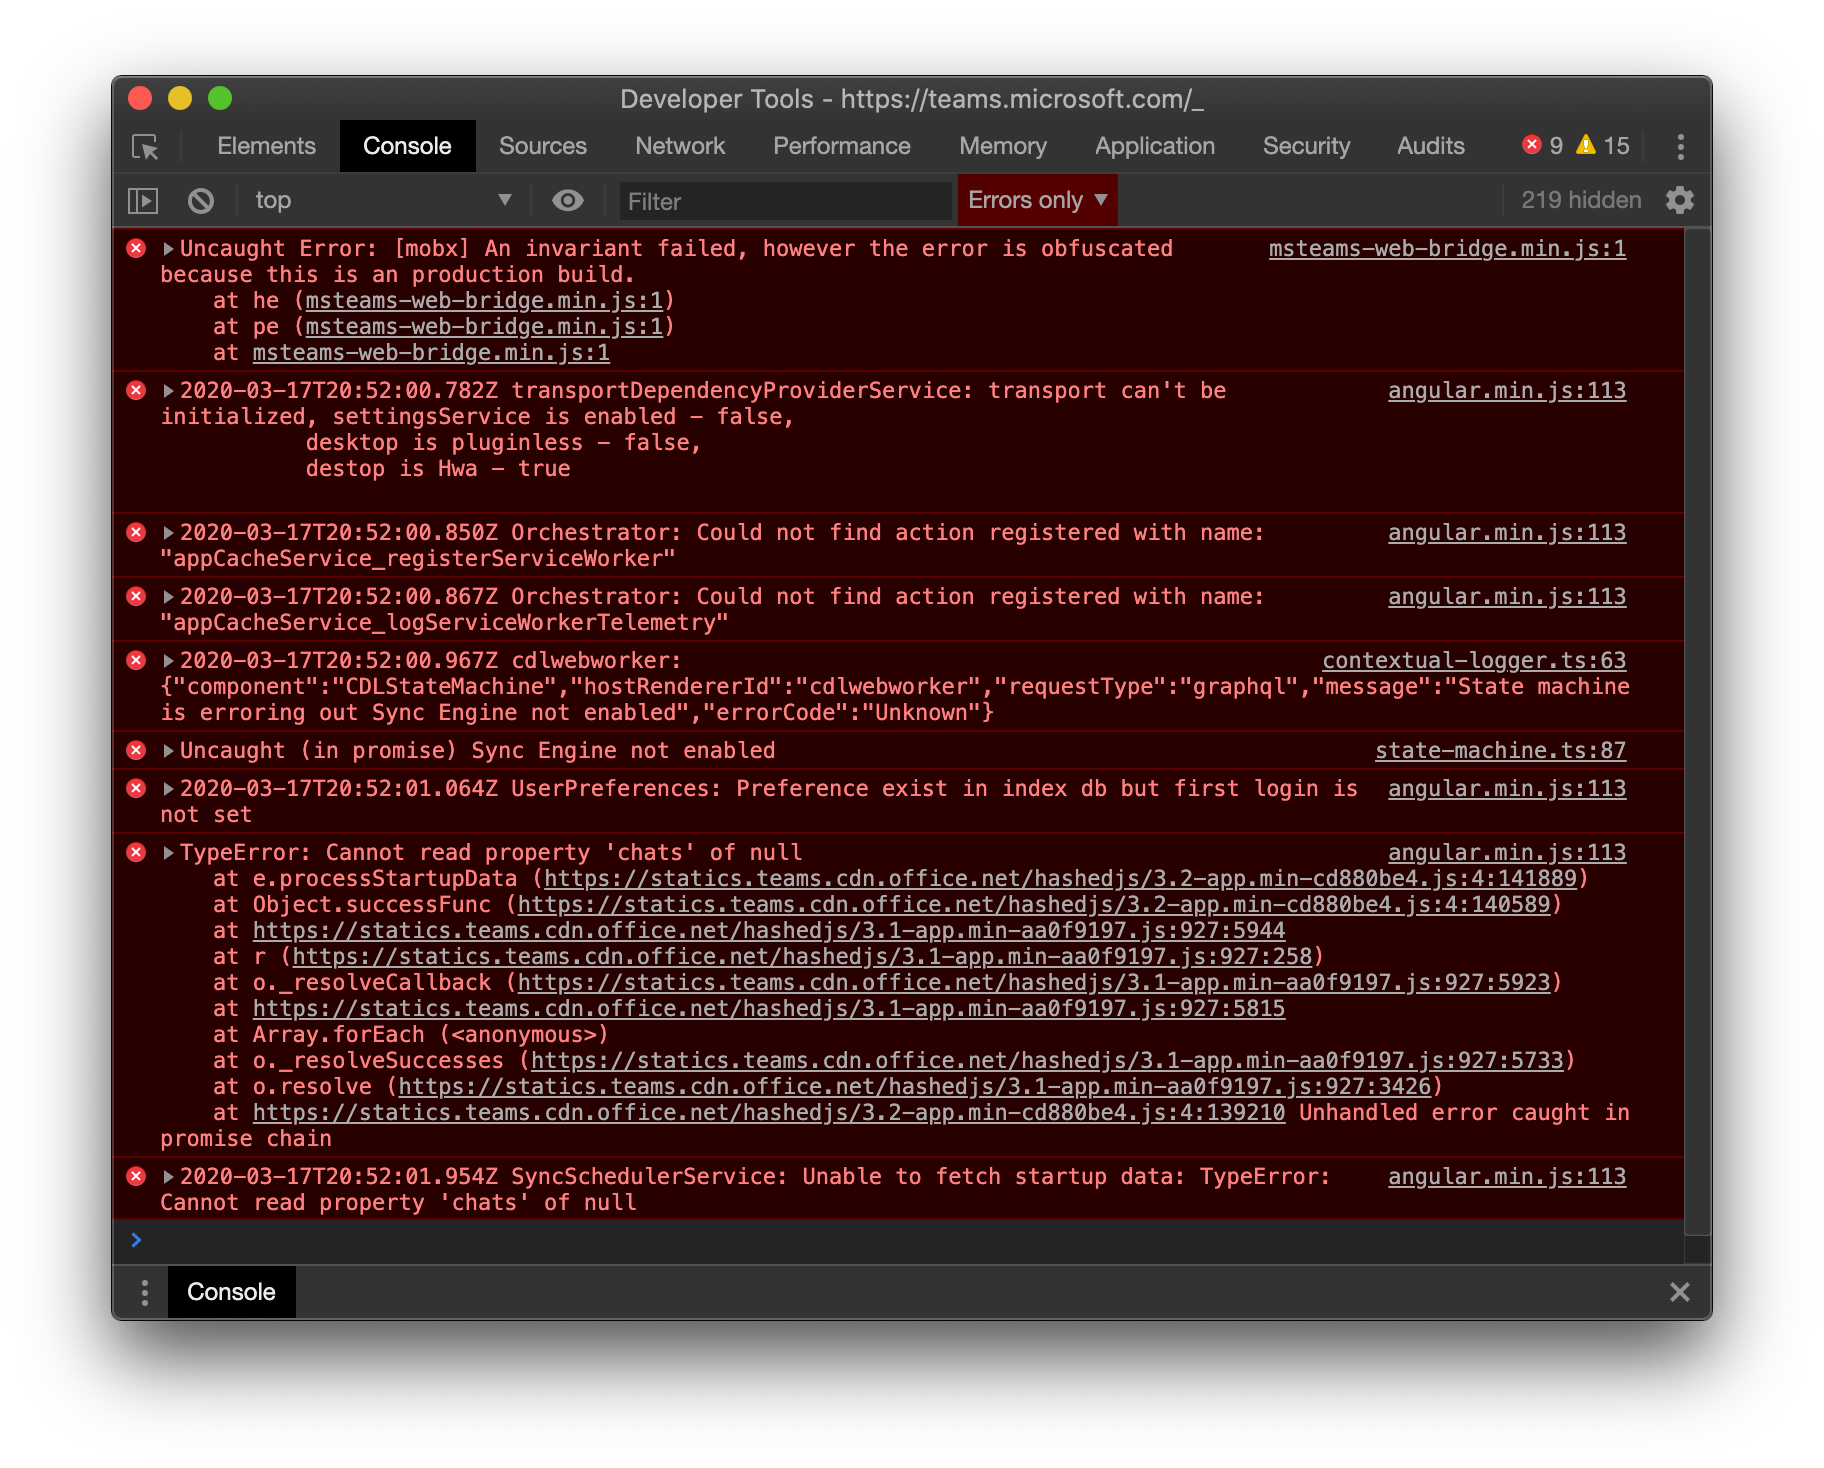1824x1468 pixels.
Task: Open the 'at he' msteams-web-bridge stack link
Action: coord(484,301)
